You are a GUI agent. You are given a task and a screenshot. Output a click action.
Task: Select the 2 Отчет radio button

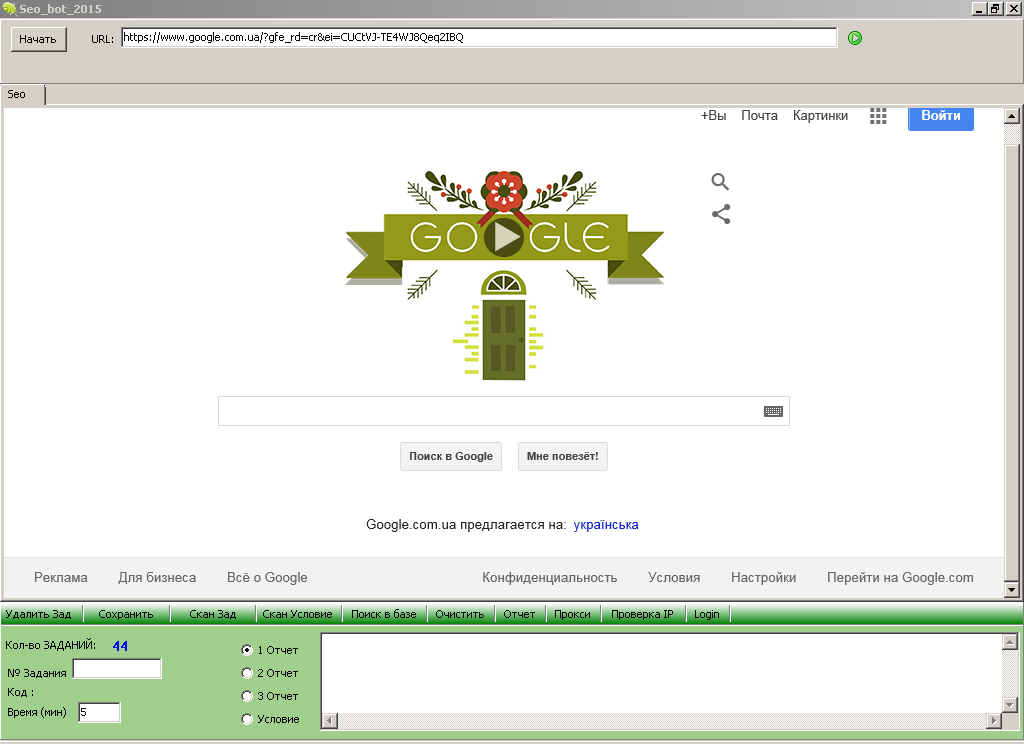pyautogui.click(x=247, y=673)
